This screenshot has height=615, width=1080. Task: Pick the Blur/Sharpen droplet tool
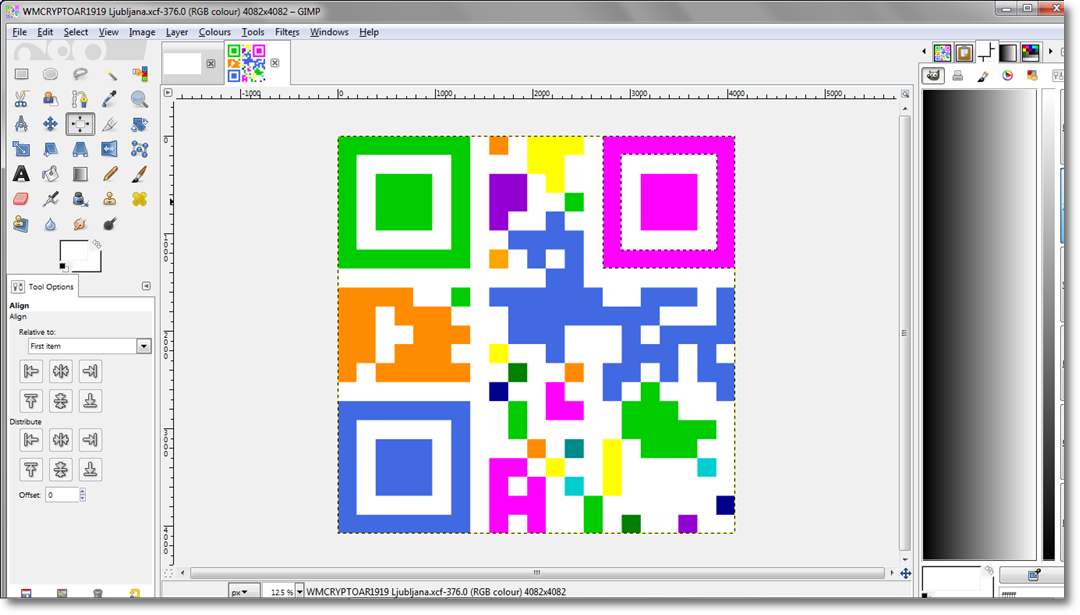tap(50, 224)
